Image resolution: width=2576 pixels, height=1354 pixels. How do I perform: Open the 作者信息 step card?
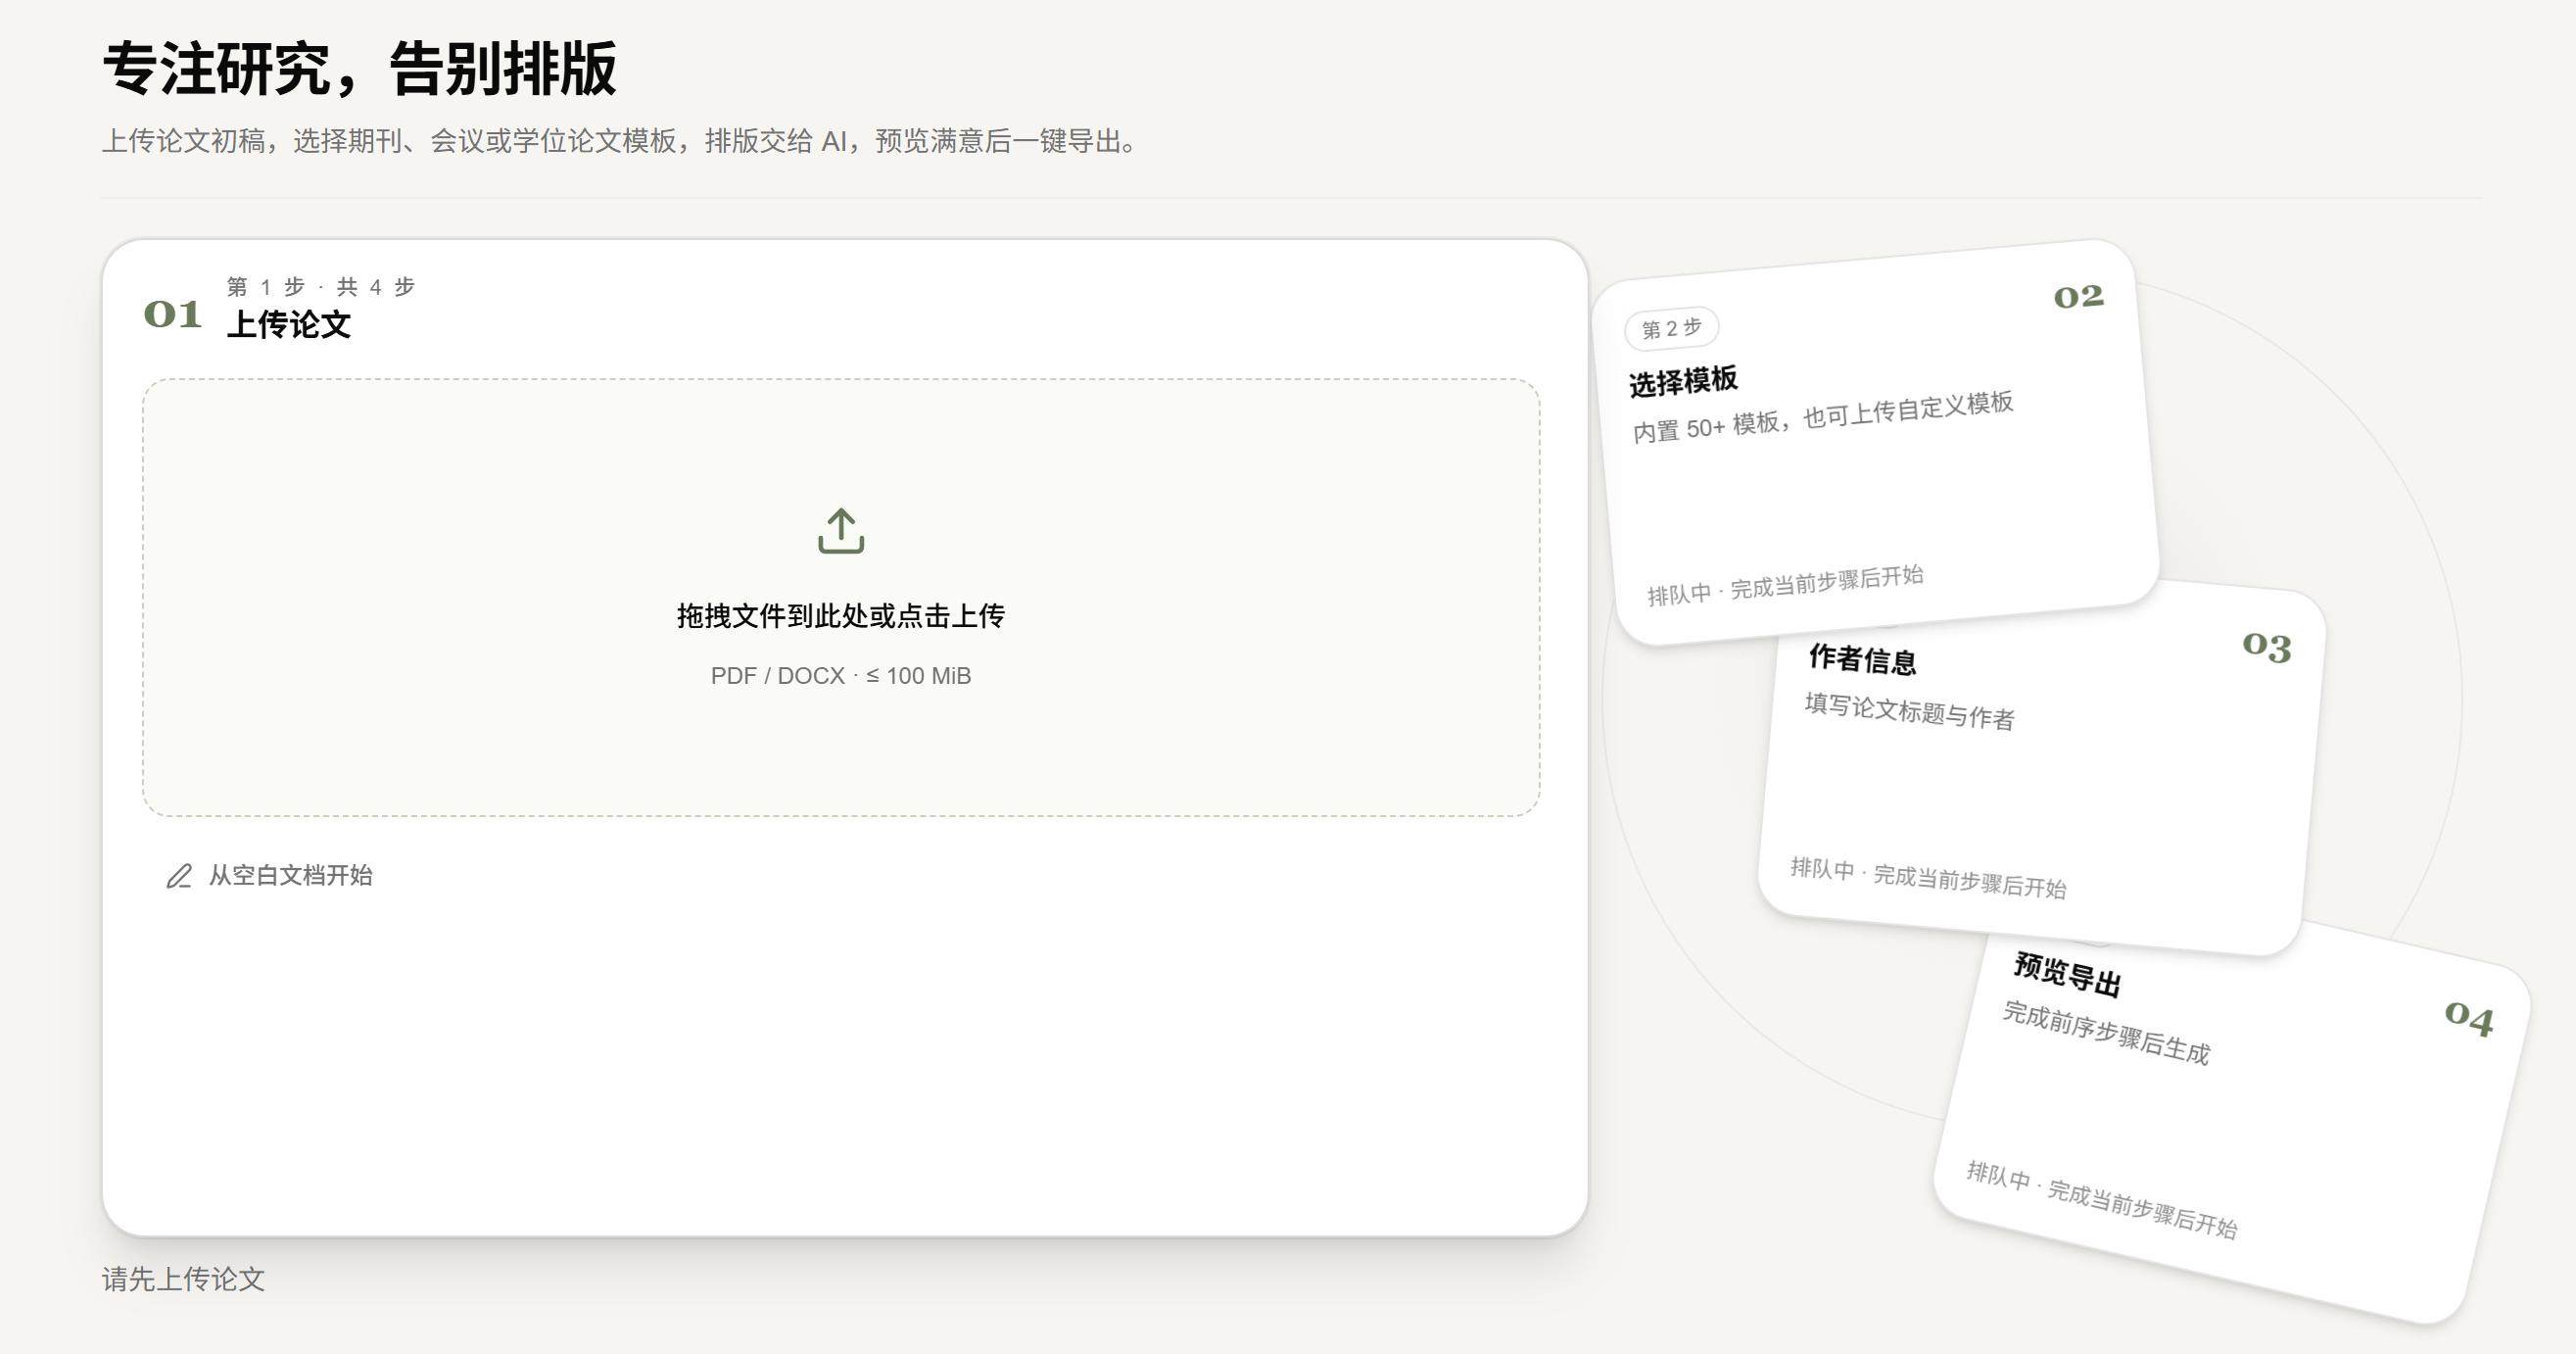coord(2040,768)
